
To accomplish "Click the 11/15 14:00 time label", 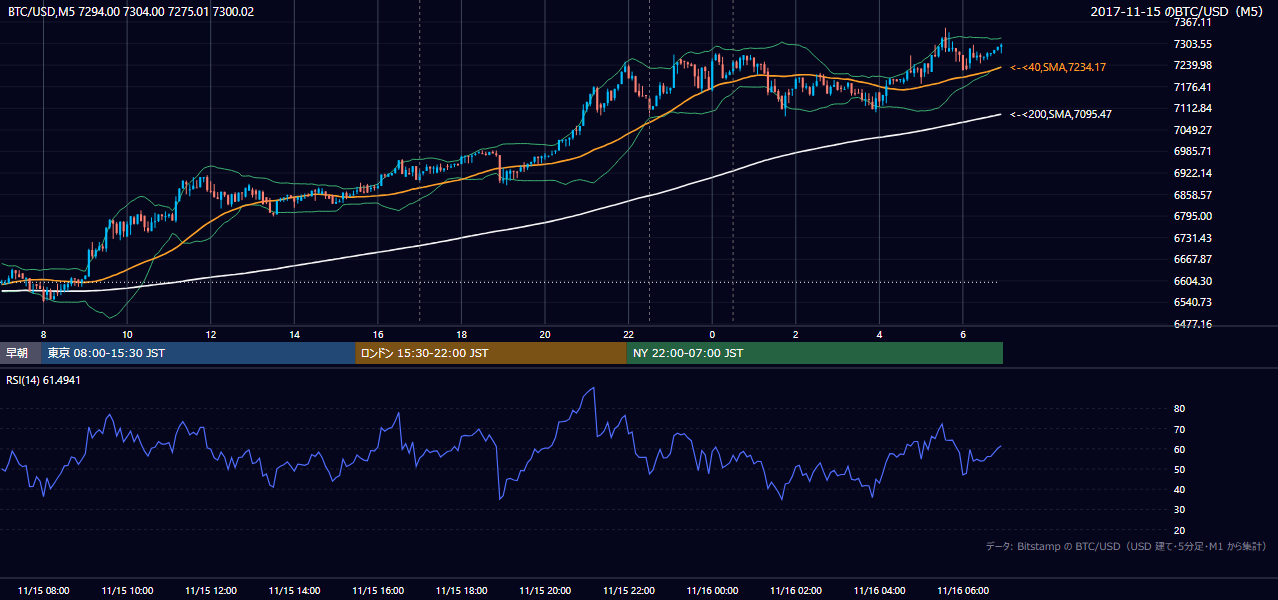I will point(294,591).
